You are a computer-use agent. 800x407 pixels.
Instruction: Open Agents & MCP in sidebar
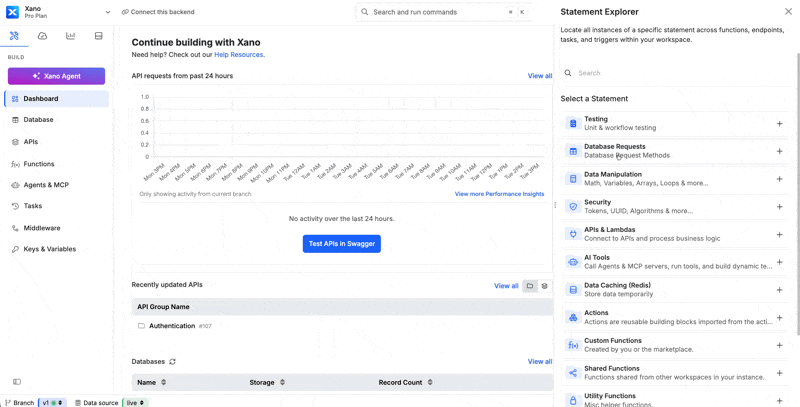click(x=56, y=185)
